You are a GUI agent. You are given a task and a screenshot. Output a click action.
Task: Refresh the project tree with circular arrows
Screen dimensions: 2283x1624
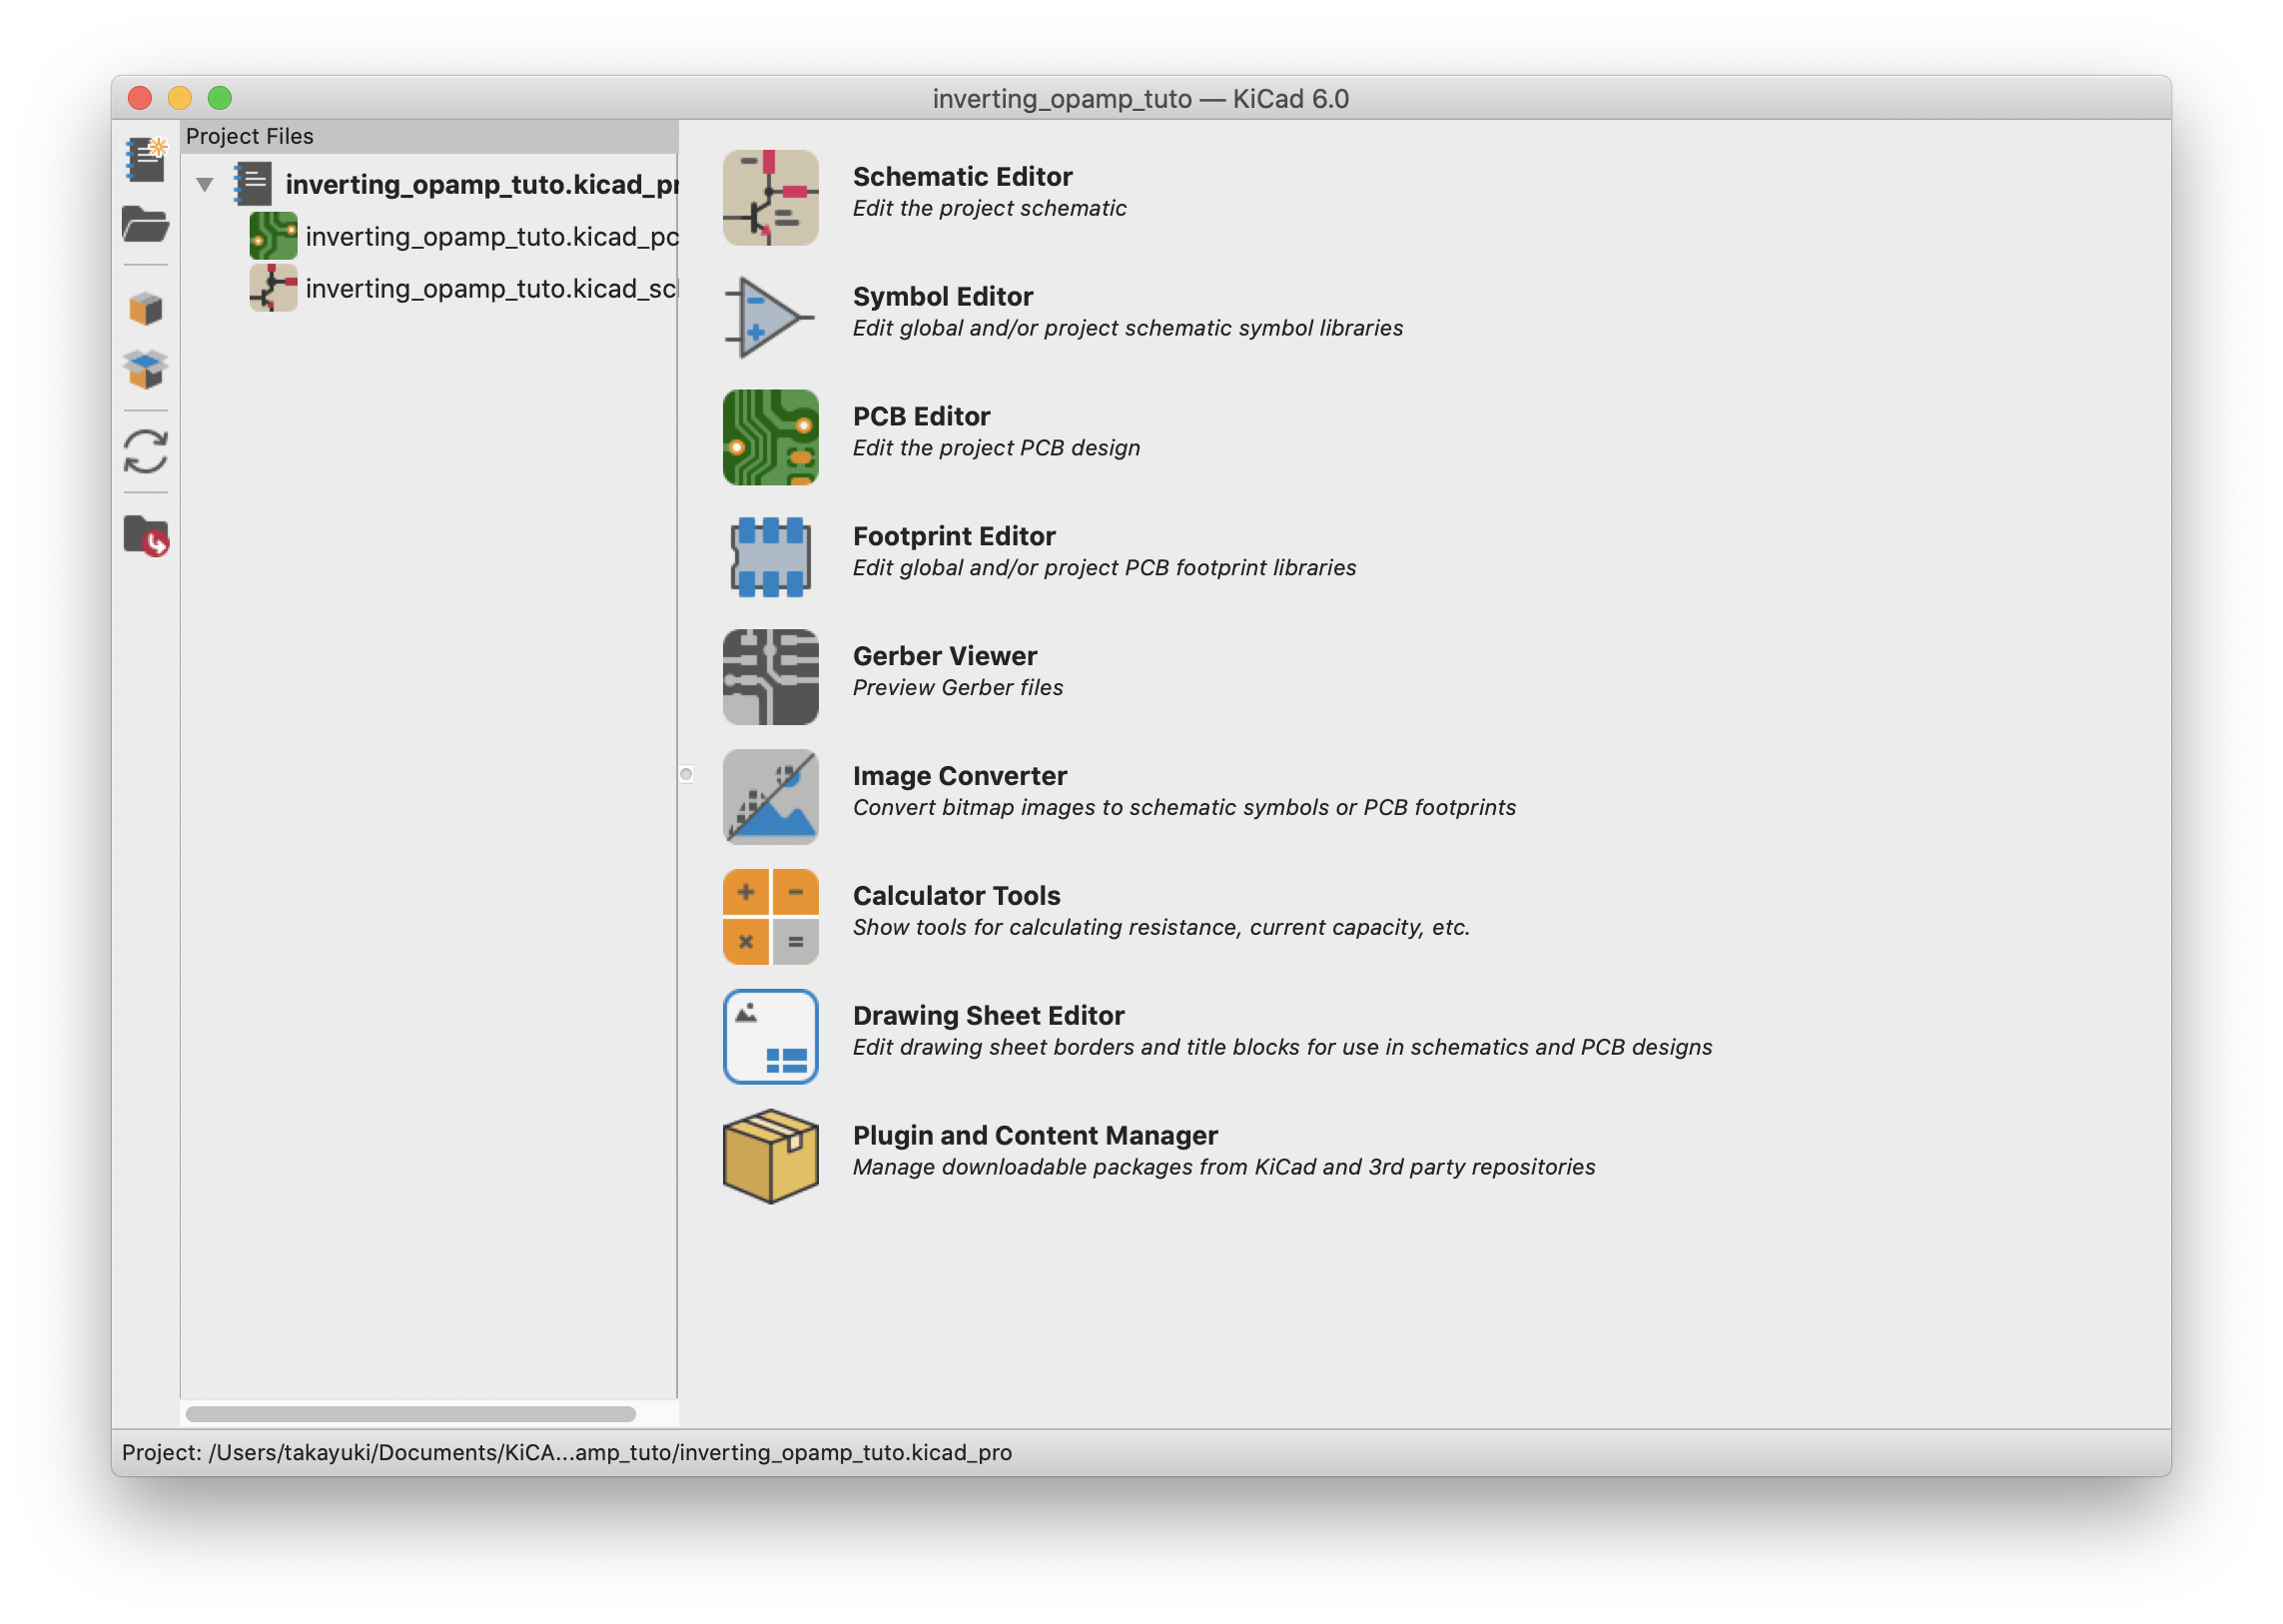coord(146,452)
